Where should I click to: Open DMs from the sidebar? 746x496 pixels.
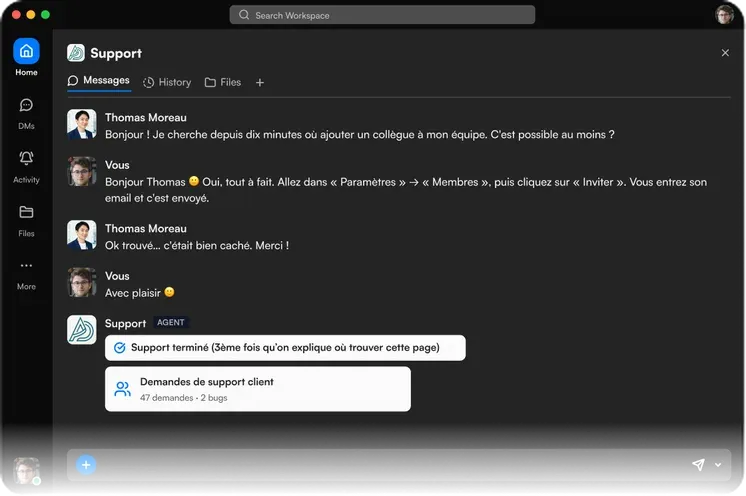26,113
